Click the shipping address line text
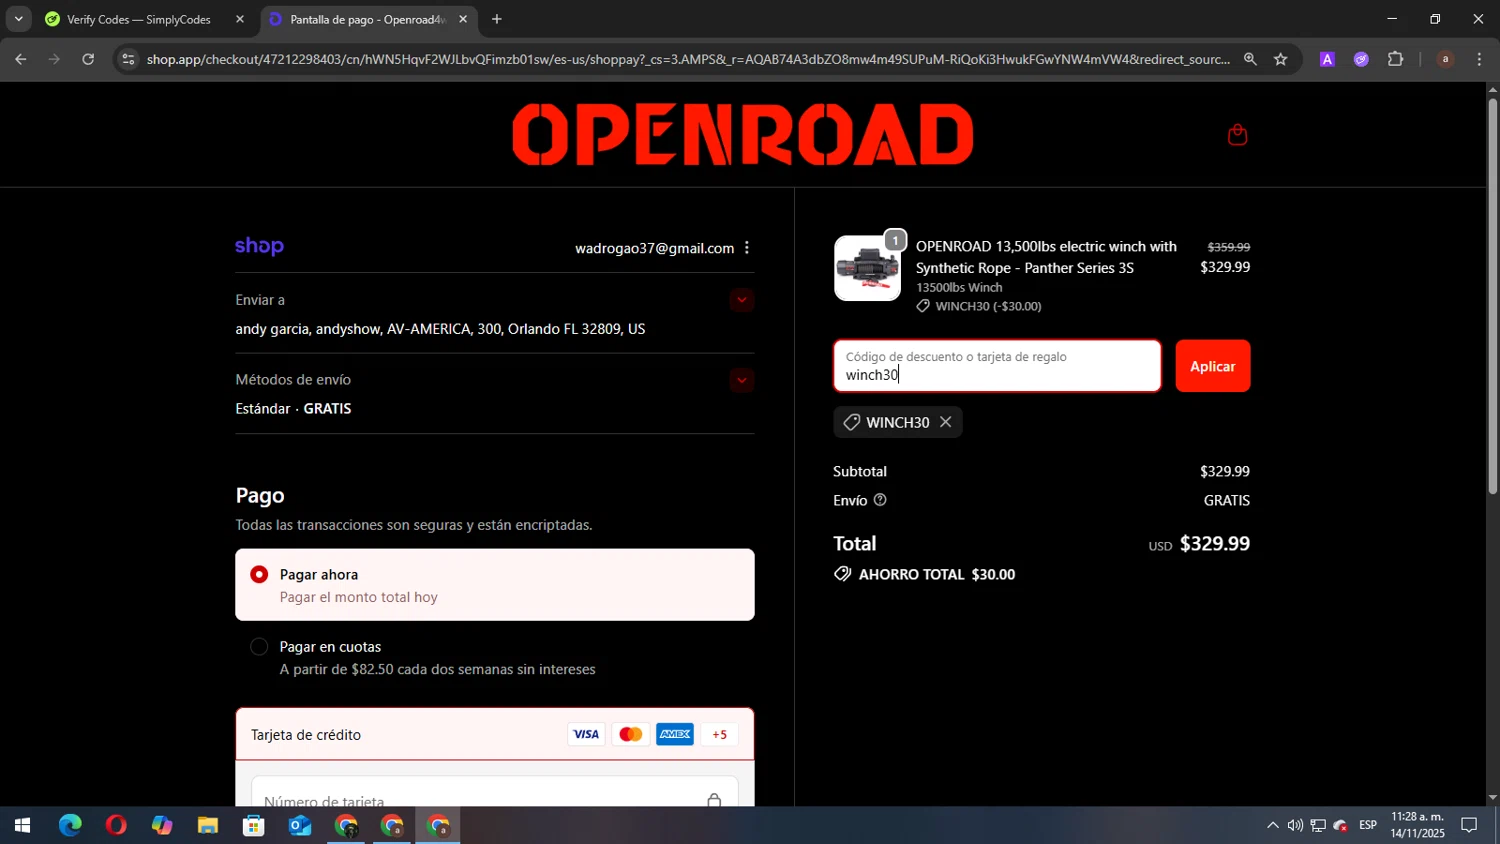Screen dimensions: 1500x844 pos(440,329)
